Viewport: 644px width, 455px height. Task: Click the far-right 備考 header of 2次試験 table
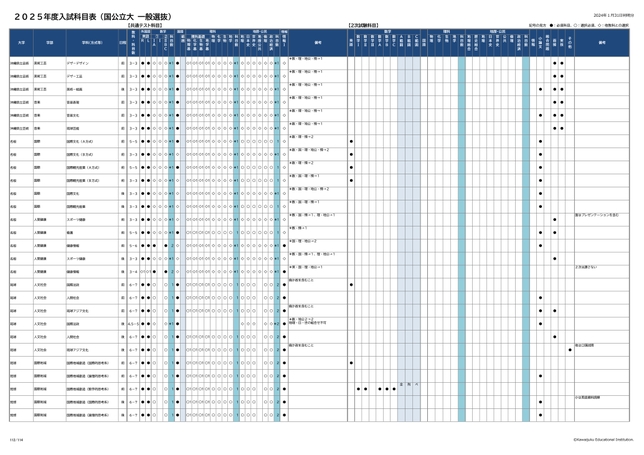(x=602, y=43)
